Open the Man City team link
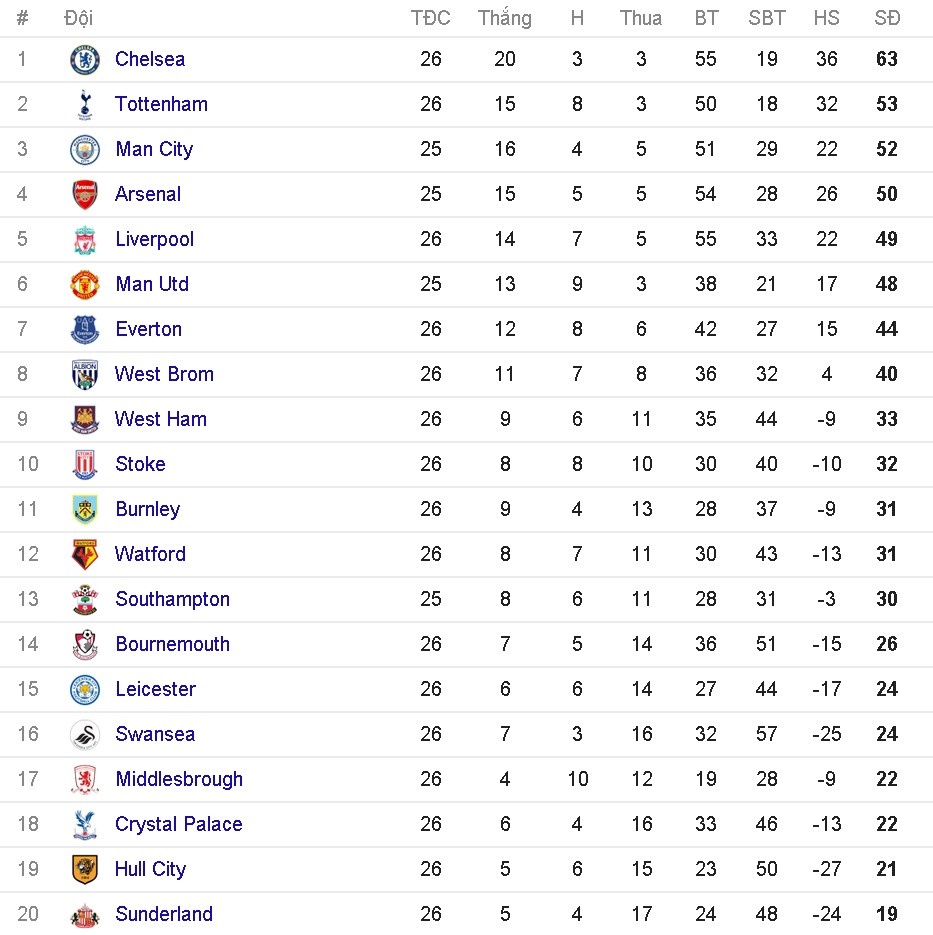This screenshot has height=935, width=933. [x=154, y=149]
